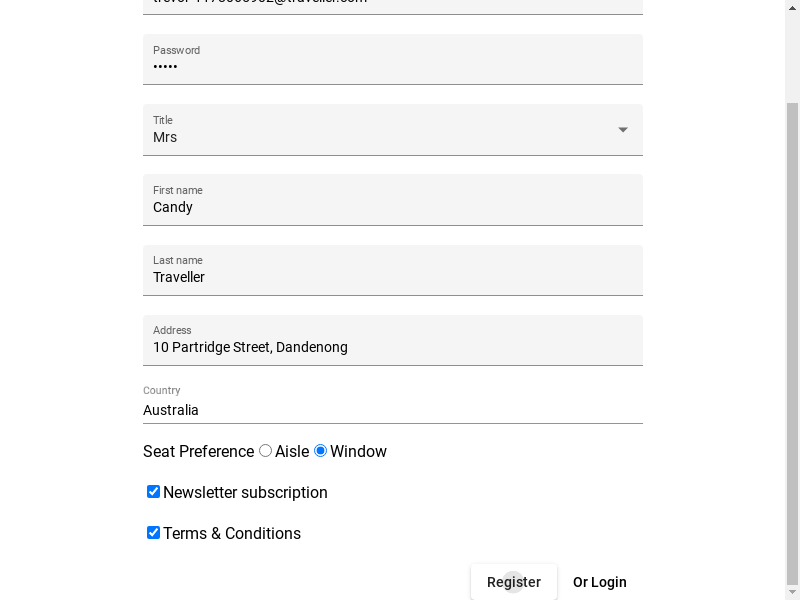Click the scrollbar track above the thumb
This screenshot has height=600, width=800.
click(x=792, y=50)
